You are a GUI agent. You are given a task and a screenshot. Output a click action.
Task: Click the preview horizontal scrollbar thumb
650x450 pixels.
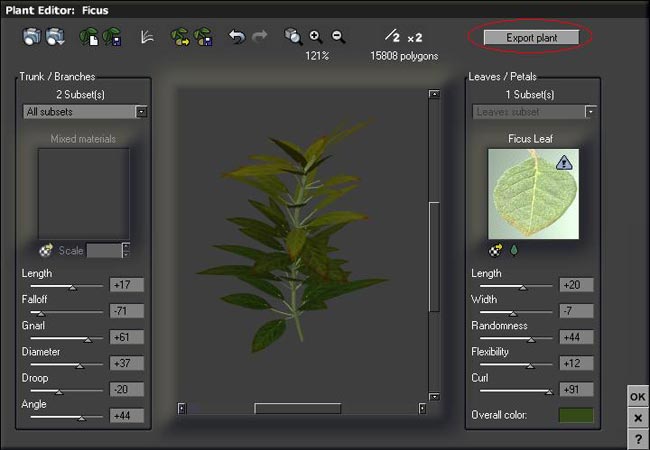pyautogui.click(x=298, y=409)
